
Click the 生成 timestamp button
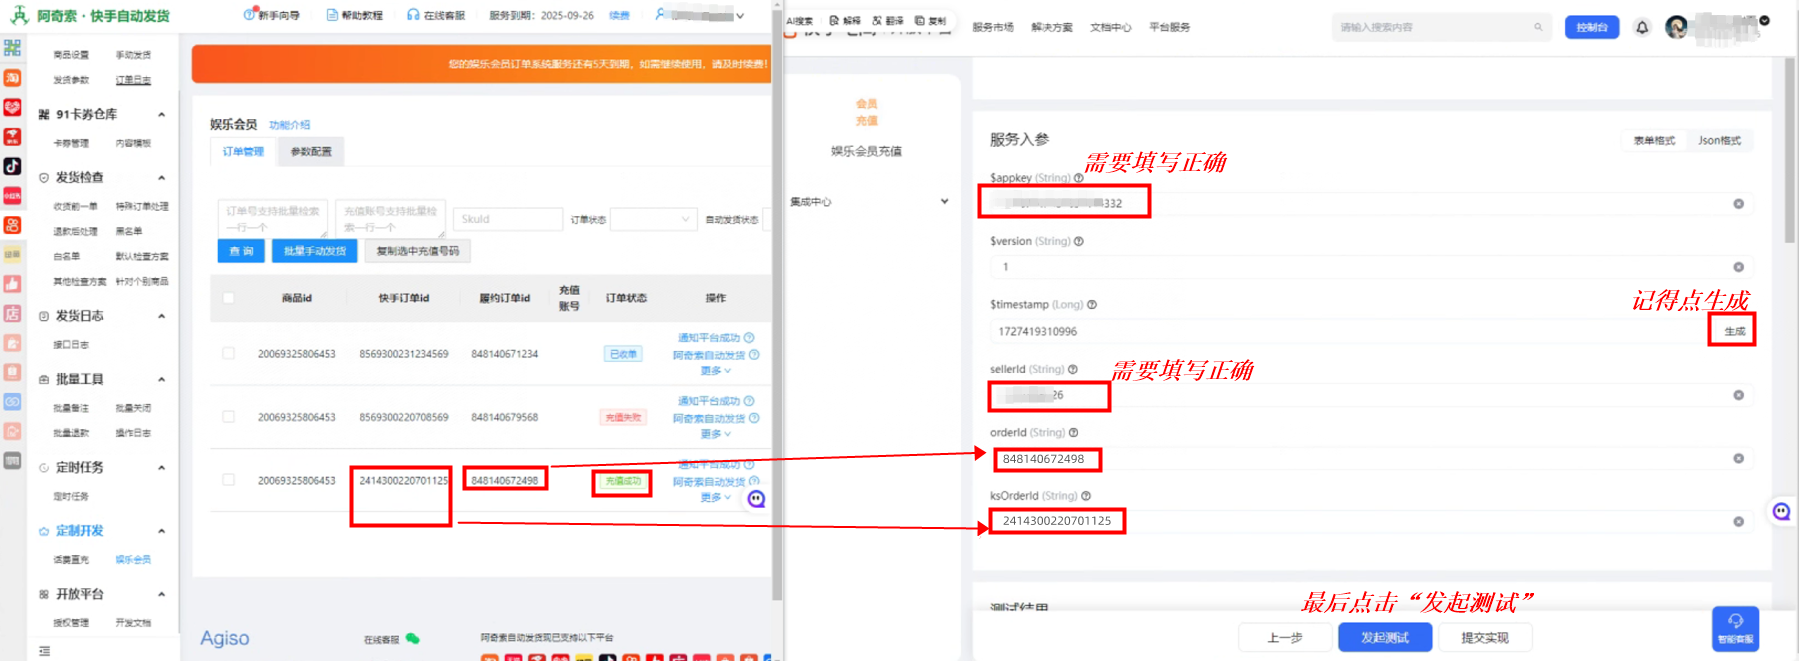(1734, 331)
